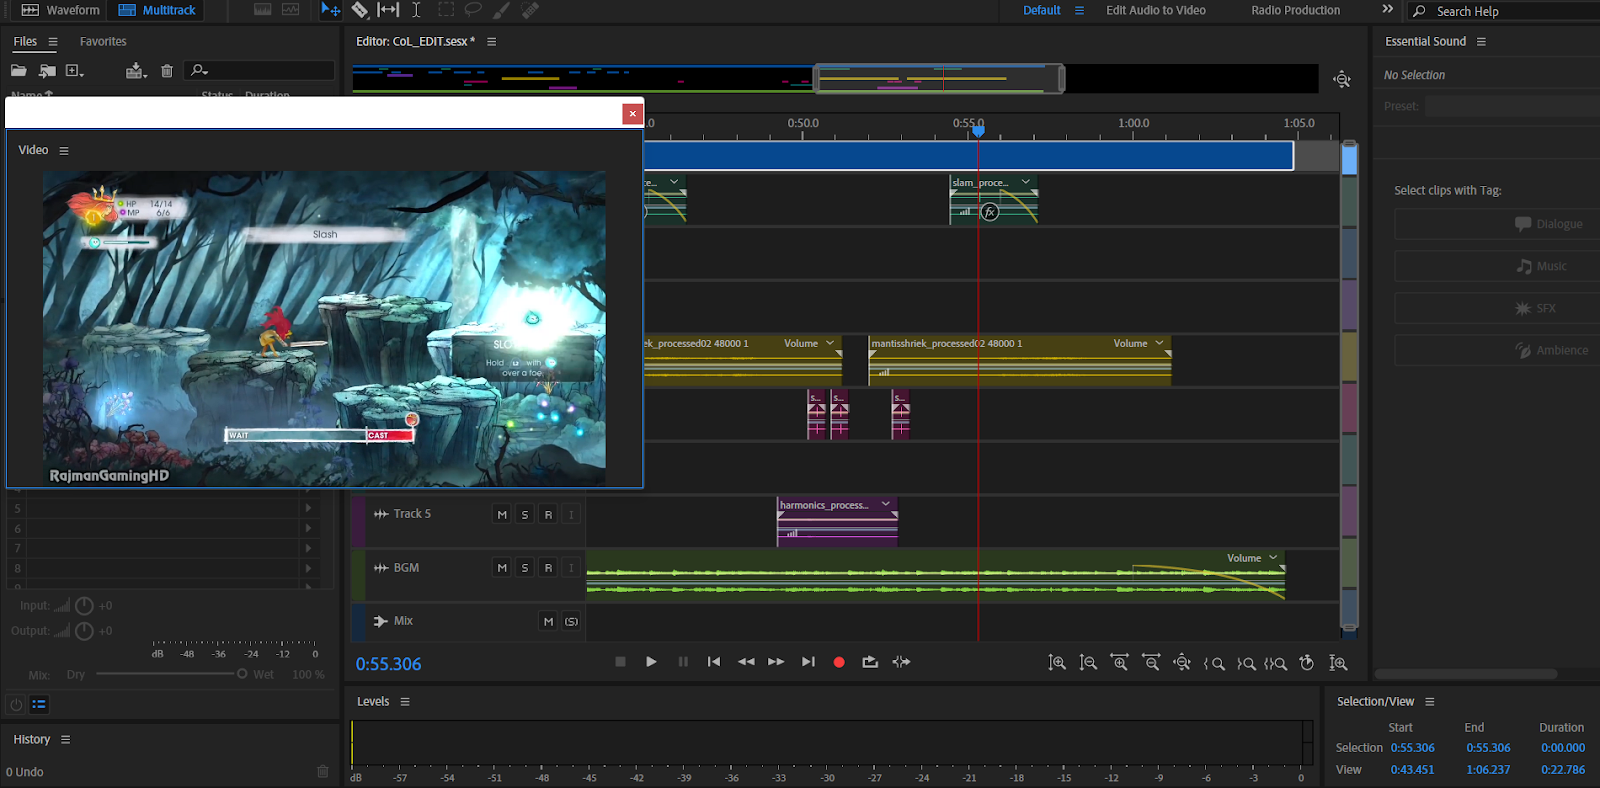The width and height of the screenshot is (1600, 788).
Task: Solo Track 5
Action: [x=525, y=514]
